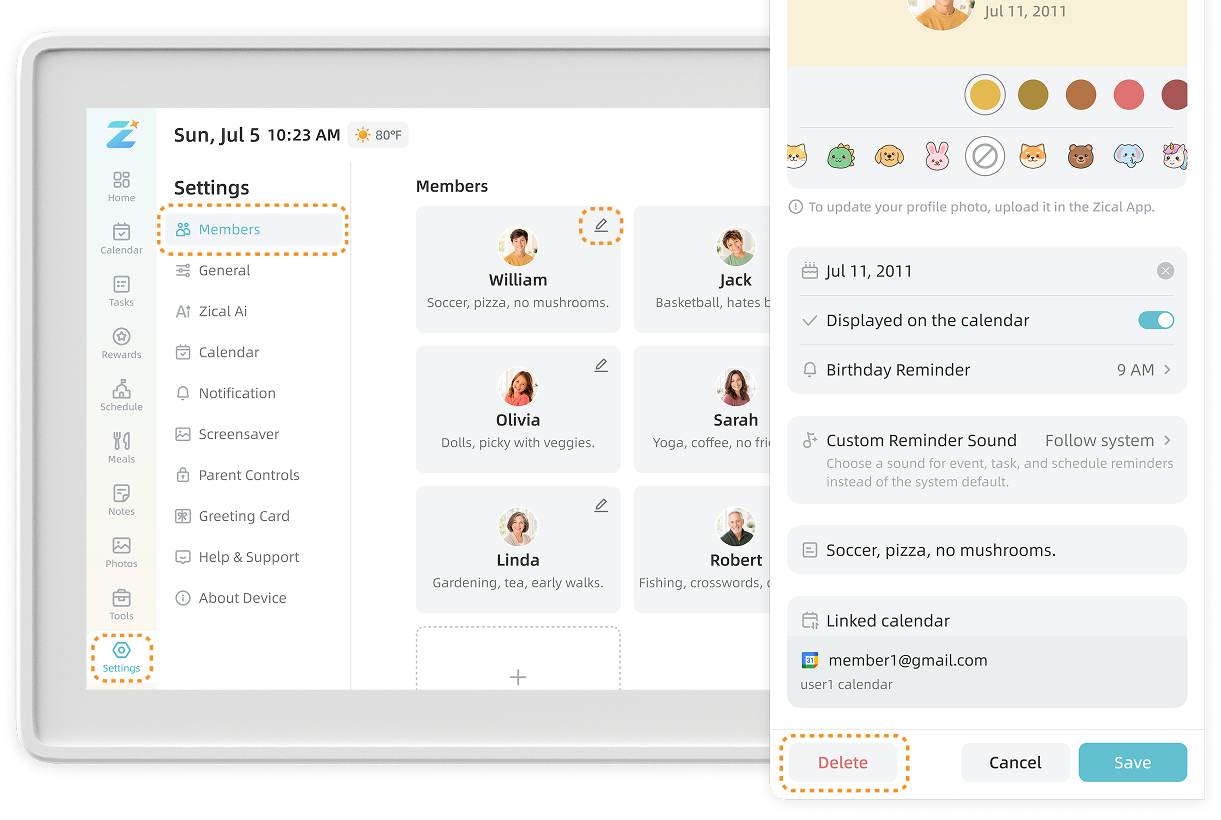
Task: Toggle Displayed on the calendar switch
Action: click(x=1156, y=320)
